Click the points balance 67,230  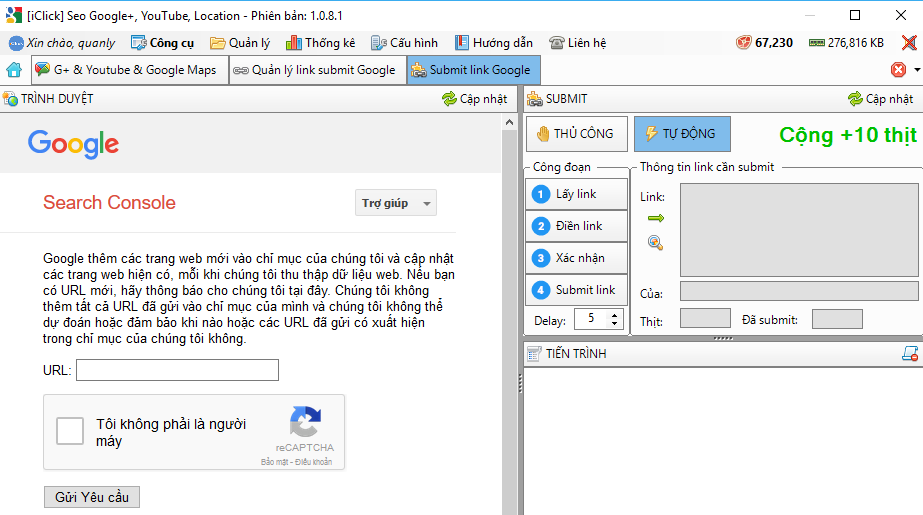[x=765, y=42]
